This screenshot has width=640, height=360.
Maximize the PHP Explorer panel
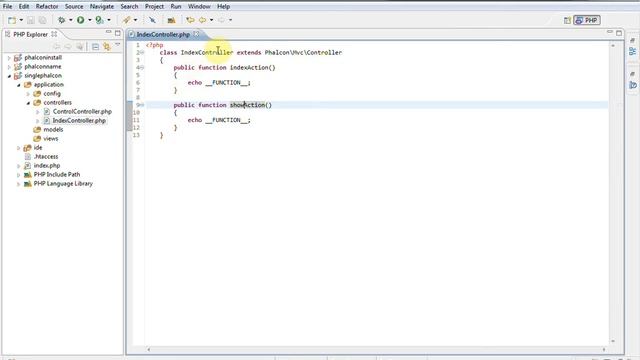(118, 33)
